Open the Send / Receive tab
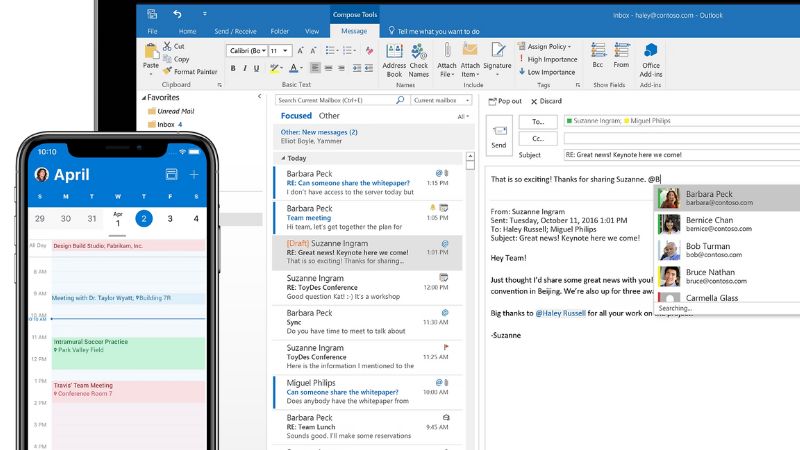The image size is (800, 450). click(235, 31)
